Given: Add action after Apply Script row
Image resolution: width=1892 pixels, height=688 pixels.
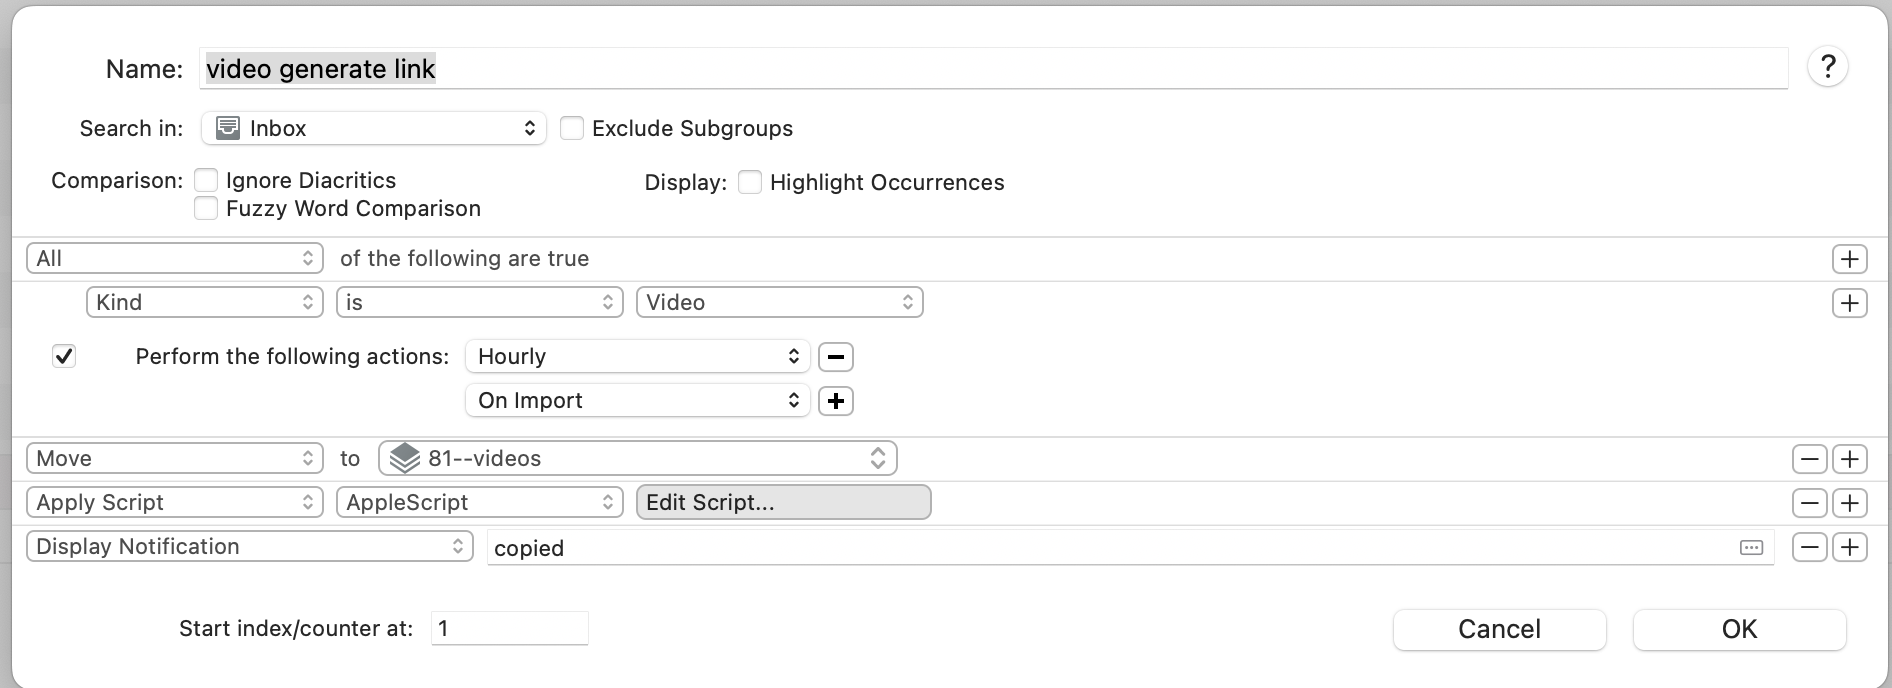Looking at the screenshot, I should pyautogui.click(x=1849, y=503).
